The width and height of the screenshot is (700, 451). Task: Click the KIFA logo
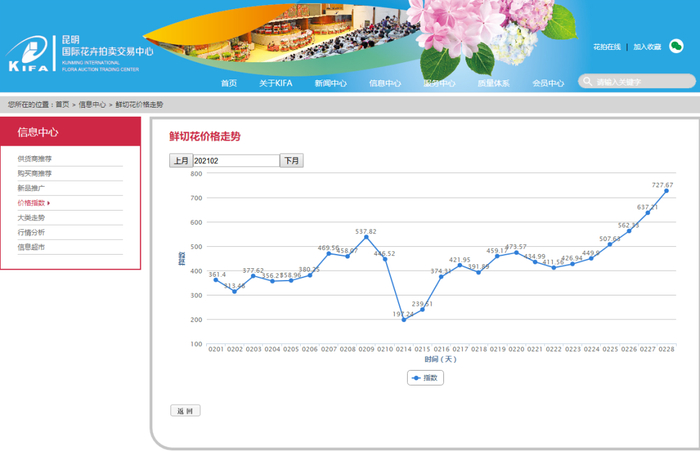28,54
